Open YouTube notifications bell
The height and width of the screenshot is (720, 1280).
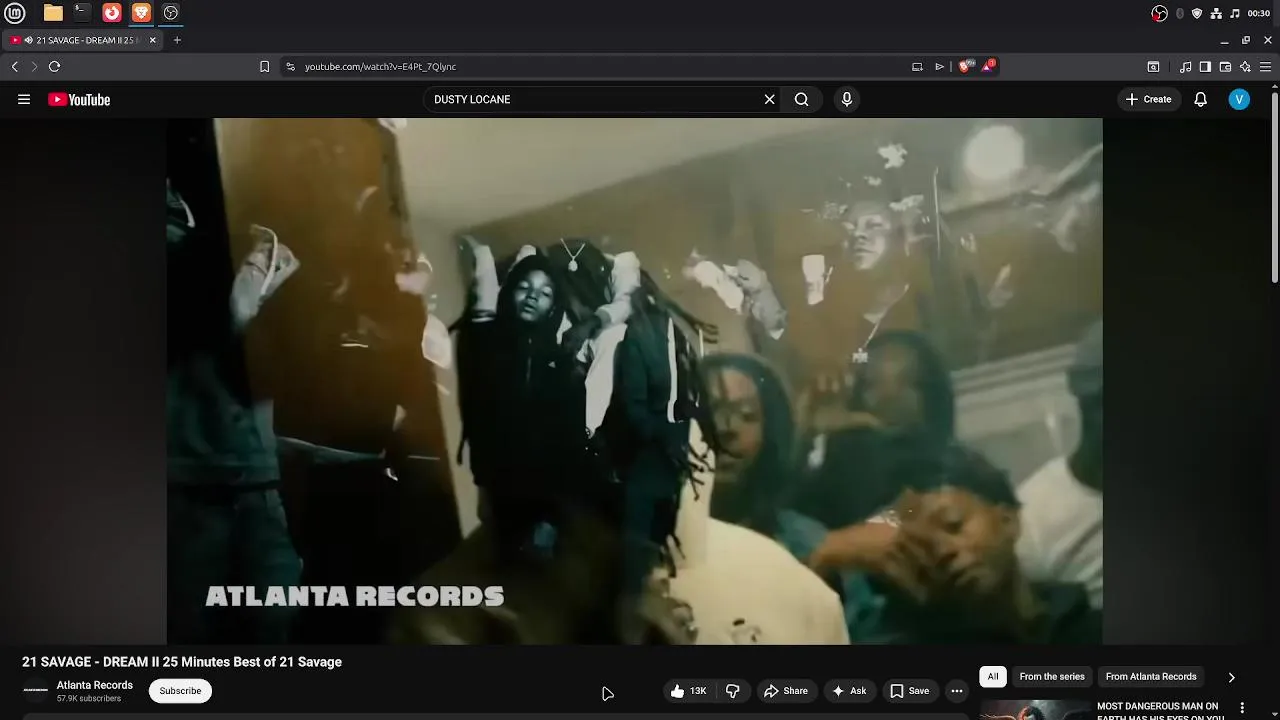point(1200,99)
